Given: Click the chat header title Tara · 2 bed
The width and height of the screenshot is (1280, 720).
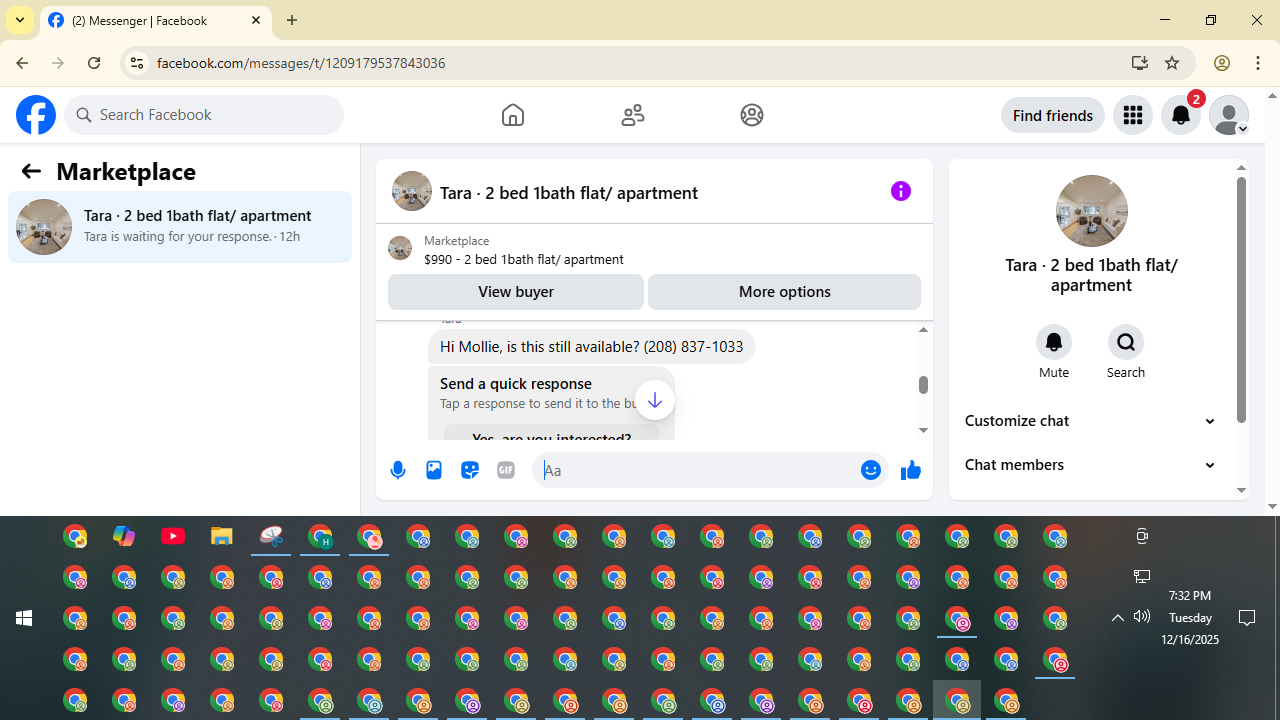Looking at the screenshot, I should click(569, 193).
